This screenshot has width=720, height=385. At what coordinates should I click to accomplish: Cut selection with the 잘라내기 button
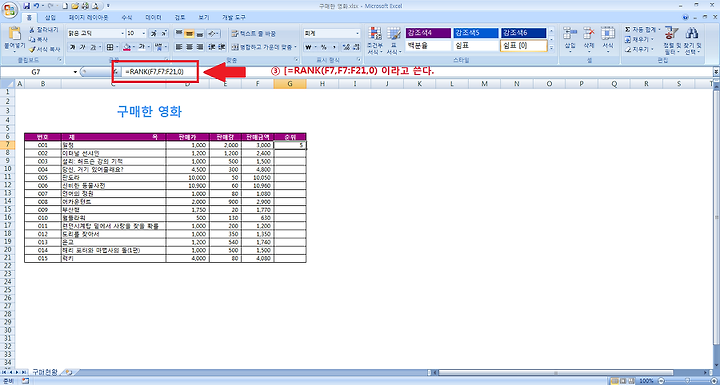(43, 29)
